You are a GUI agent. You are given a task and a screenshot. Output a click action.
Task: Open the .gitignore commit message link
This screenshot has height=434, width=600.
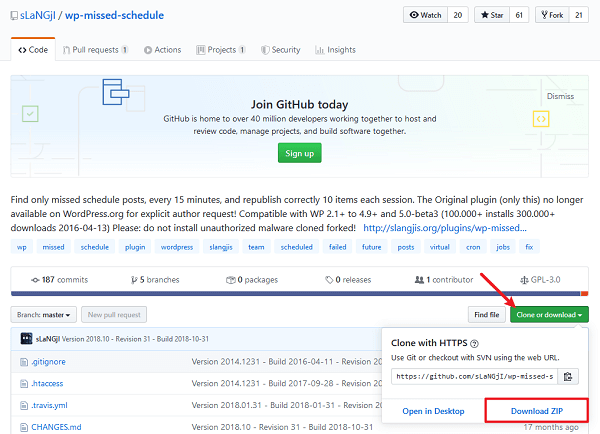[x=287, y=362]
